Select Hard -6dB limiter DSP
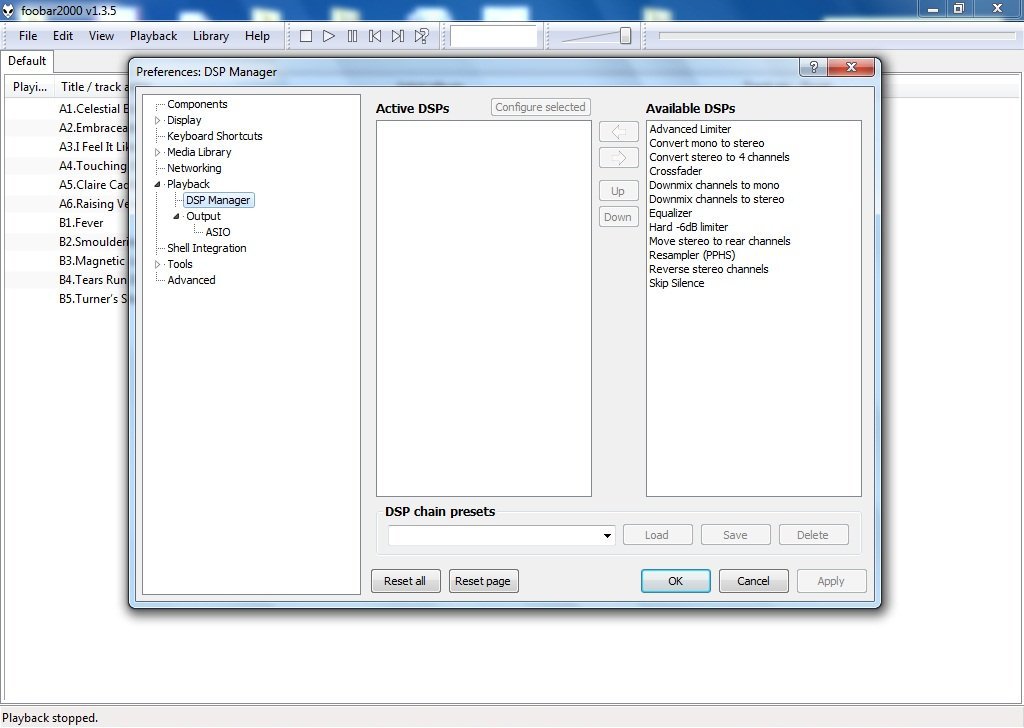This screenshot has height=728, width=1024. click(688, 227)
